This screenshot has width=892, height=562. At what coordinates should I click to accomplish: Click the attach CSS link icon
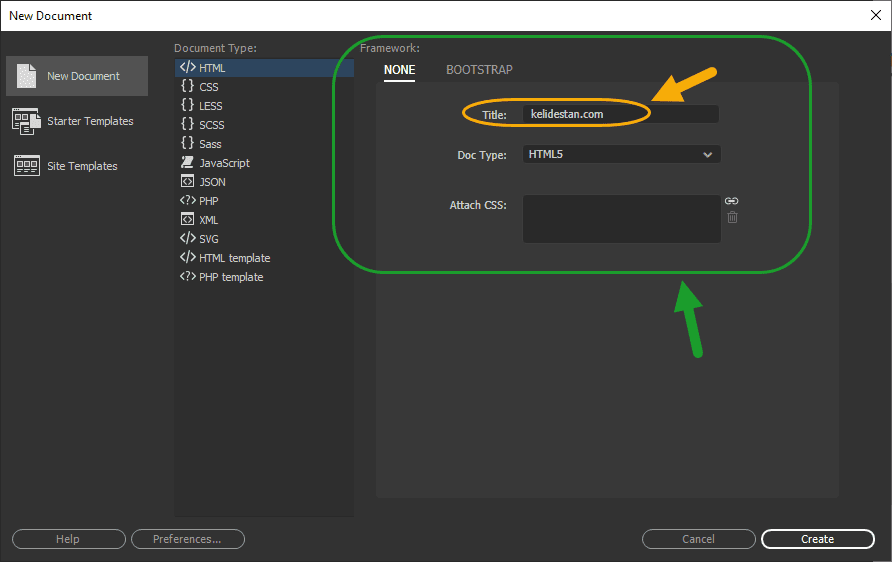tap(732, 201)
